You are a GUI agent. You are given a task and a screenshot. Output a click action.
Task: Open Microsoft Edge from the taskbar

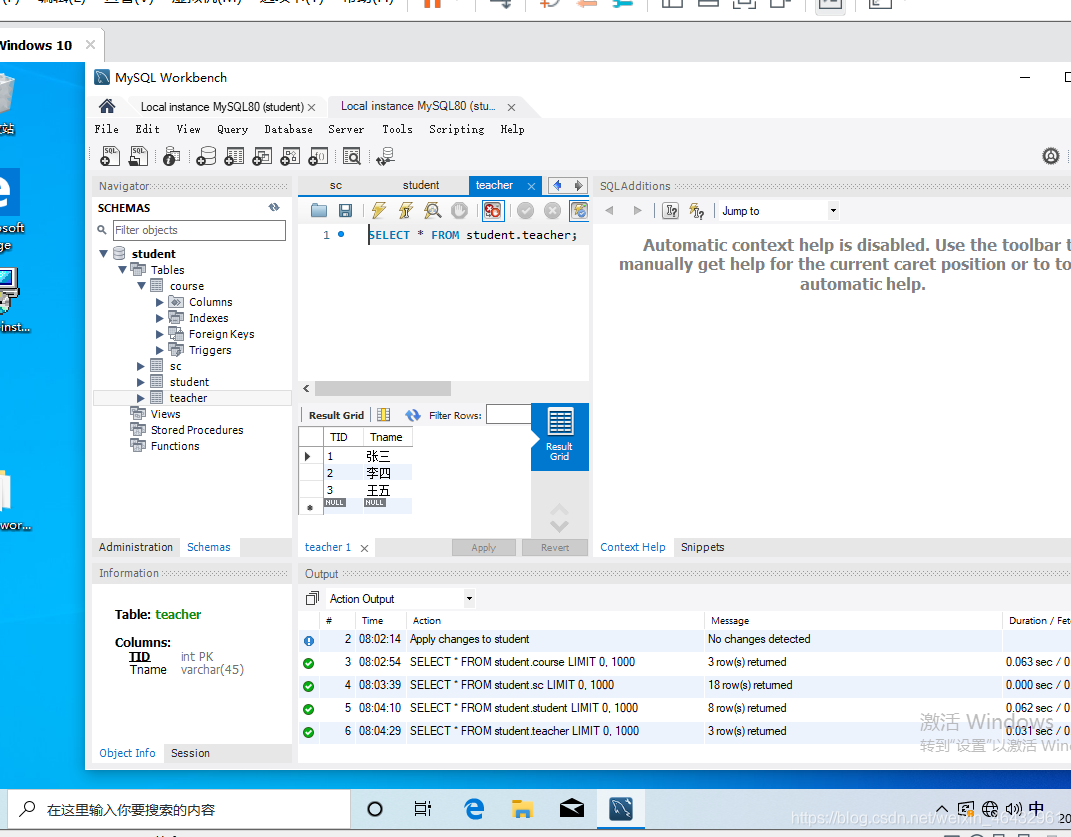473,809
